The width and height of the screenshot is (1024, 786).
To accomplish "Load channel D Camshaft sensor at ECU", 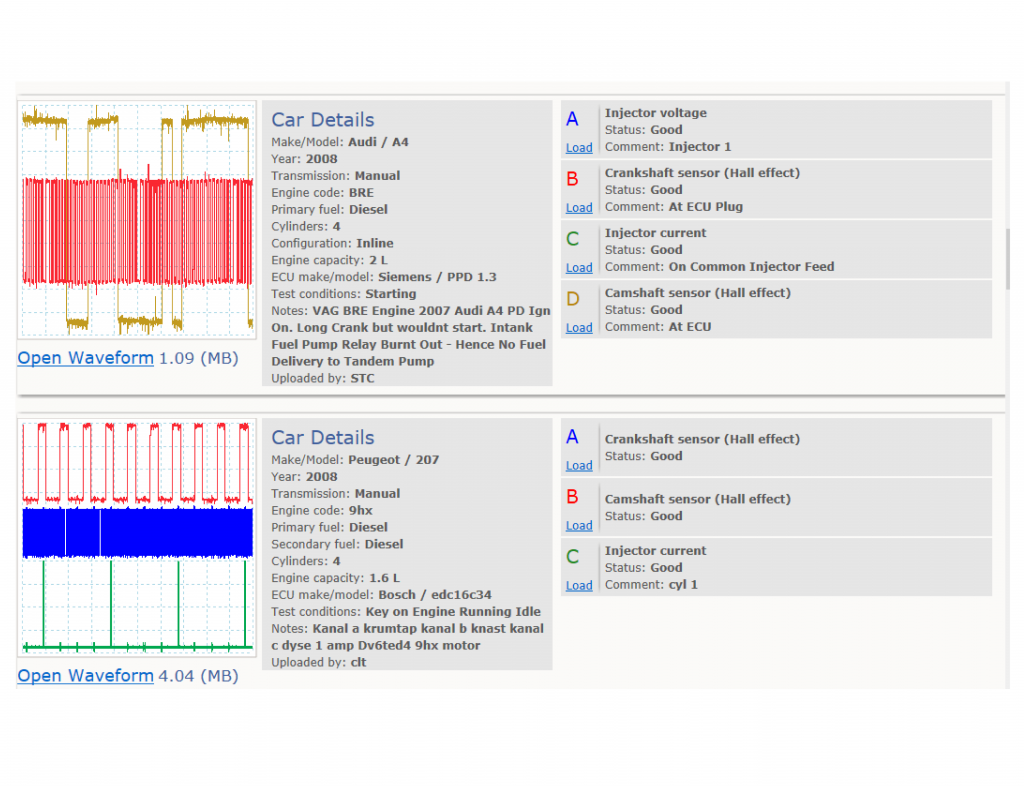I will click(579, 328).
